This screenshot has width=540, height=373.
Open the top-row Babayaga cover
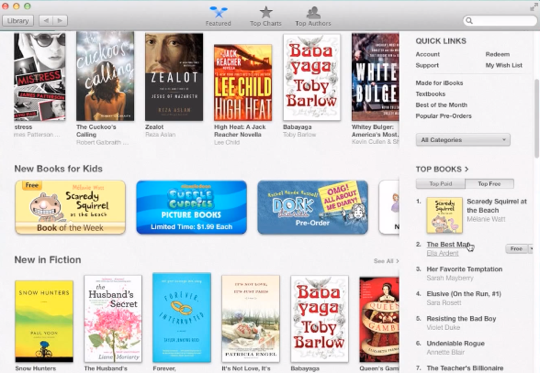[312, 77]
